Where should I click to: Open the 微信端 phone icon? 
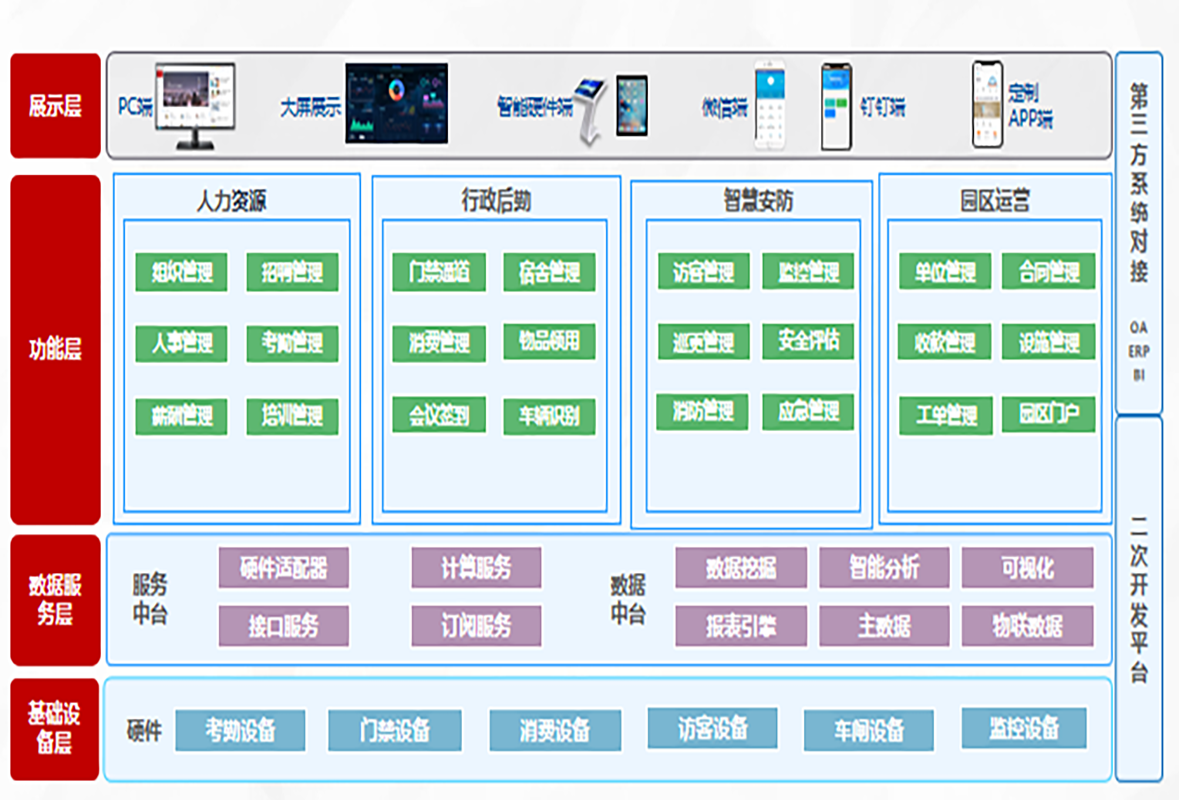768,103
